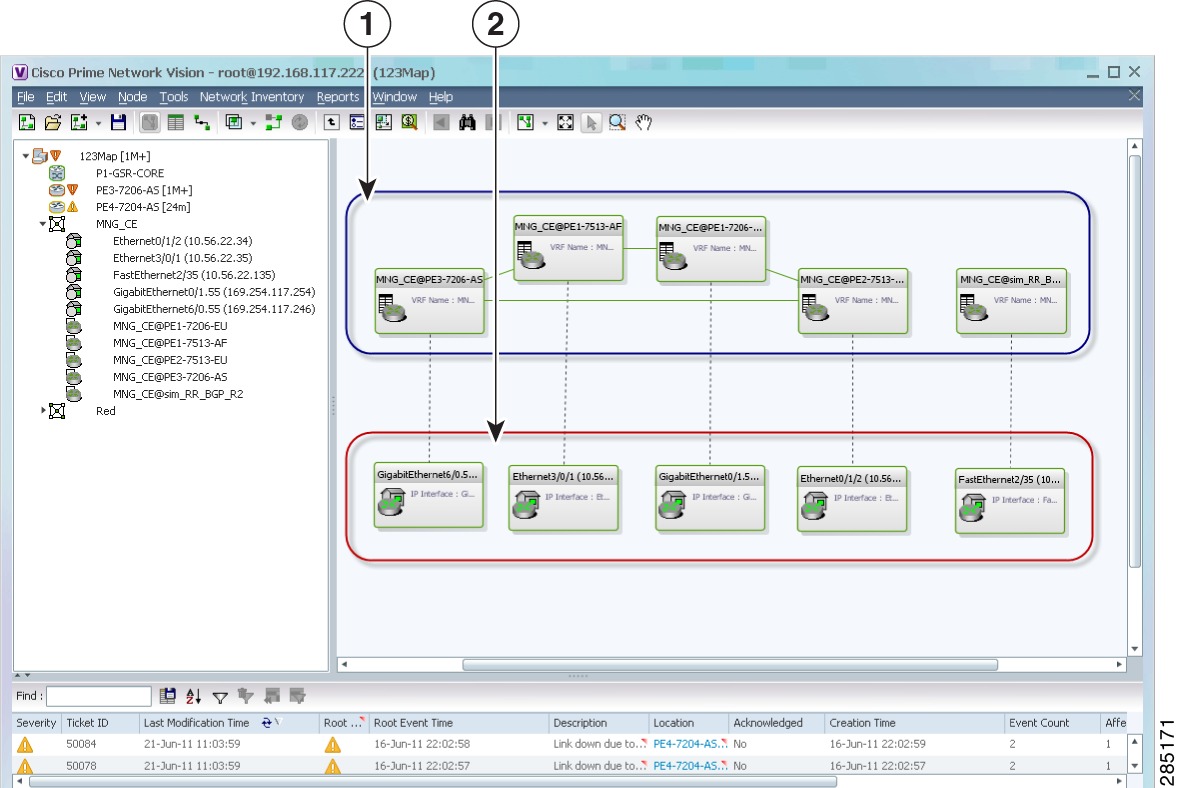Expand the Red tree node
Image resolution: width=1179 pixels, height=788 pixels.
tap(42, 411)
